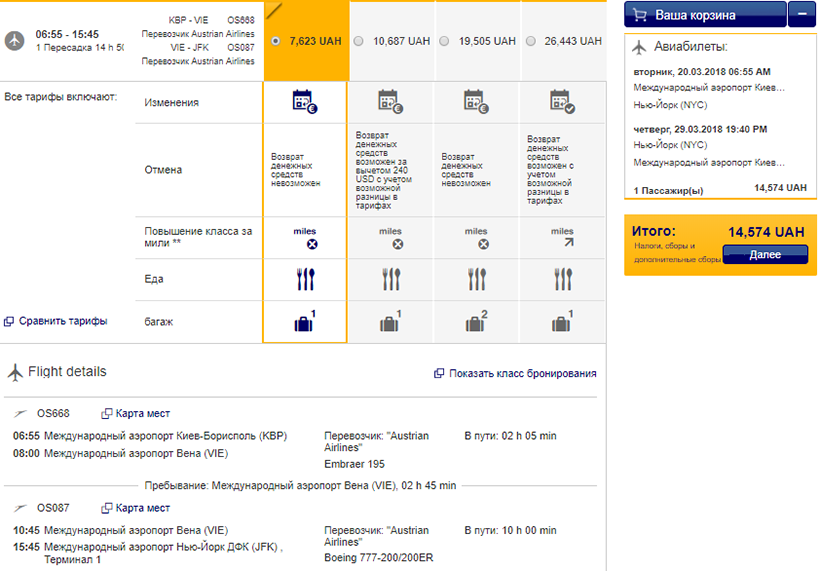Select the 7,623 UAH fare radio button
The image size is (820, 571).
coord(276,42)
